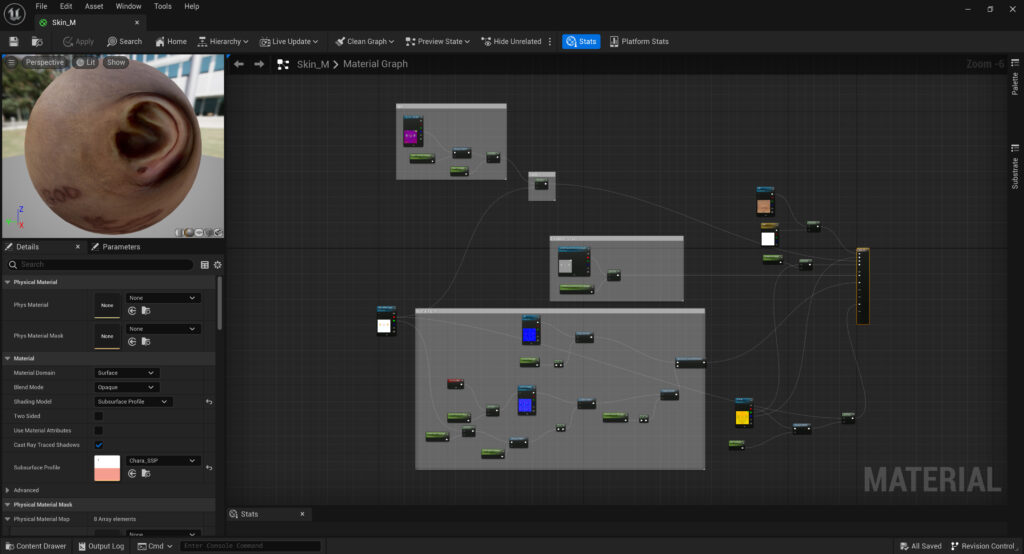
Task: Use selected asset for Phys Material
Action: pyautogui.click(x=133, y=311)
